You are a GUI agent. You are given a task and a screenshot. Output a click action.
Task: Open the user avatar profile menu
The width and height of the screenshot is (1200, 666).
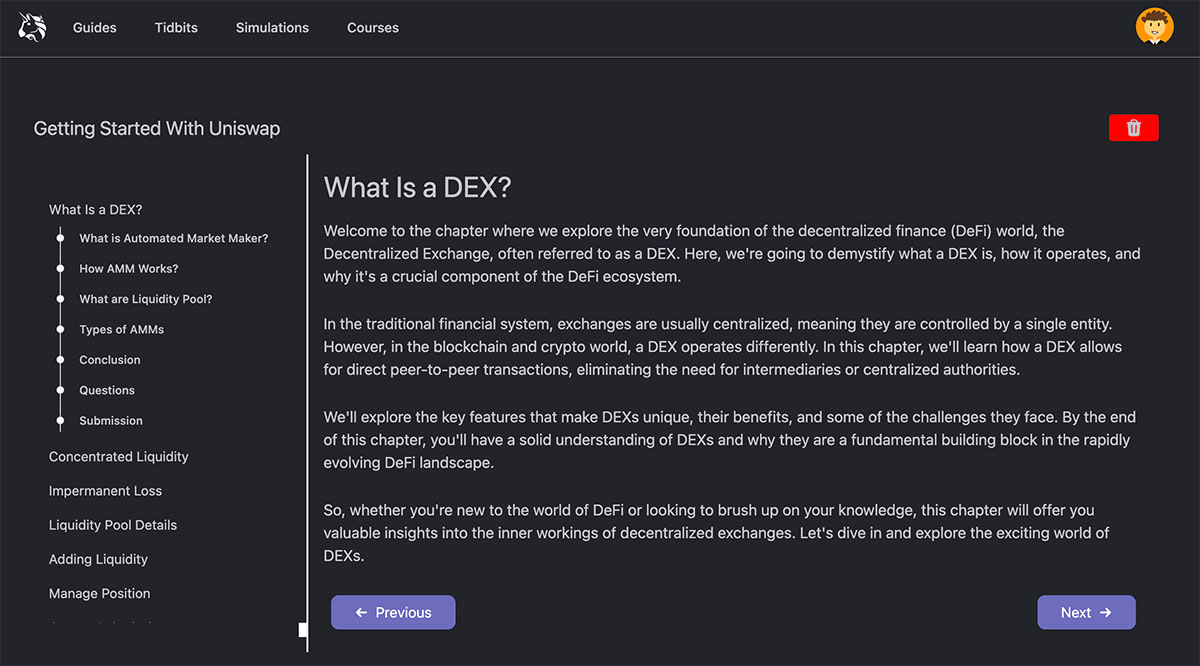[x=1155, y=27]
